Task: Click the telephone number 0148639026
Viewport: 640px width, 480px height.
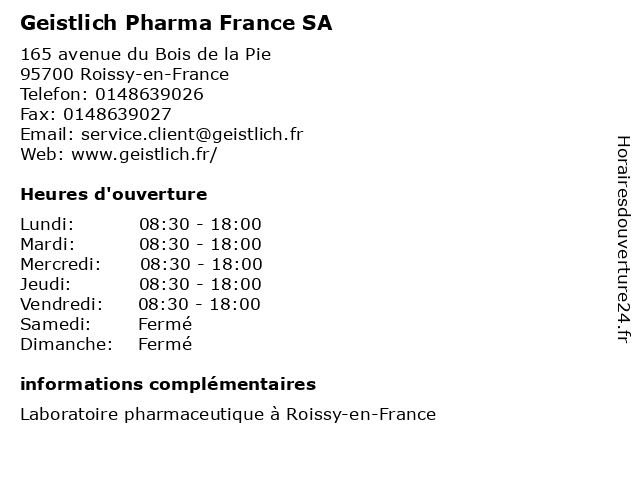Action: 149,94
